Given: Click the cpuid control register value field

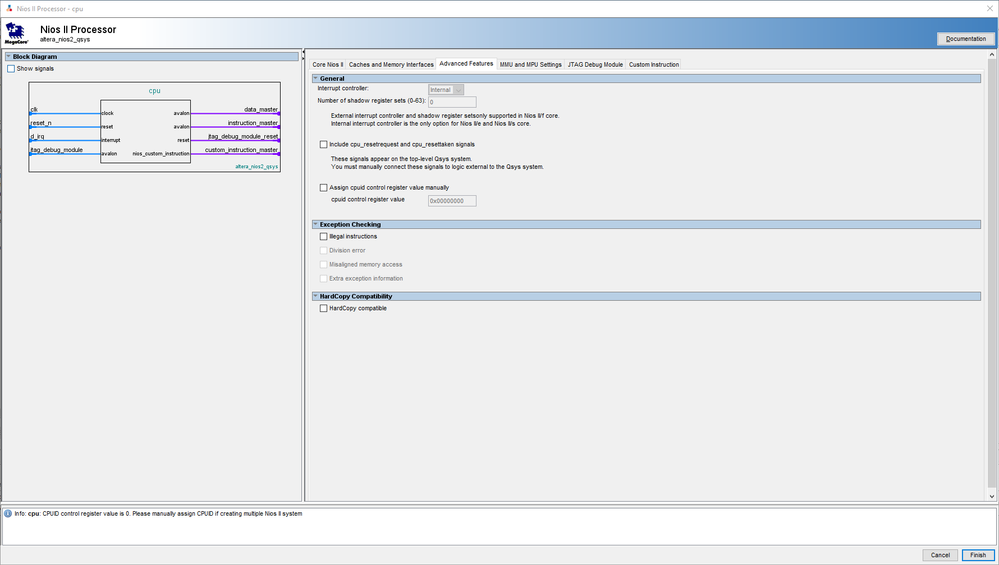Looking at the screenshot, I should pos(452,201).
